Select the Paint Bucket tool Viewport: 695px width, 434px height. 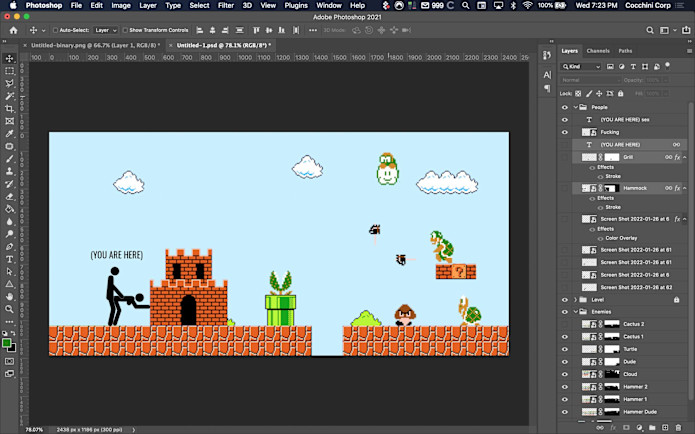[9, 209]
